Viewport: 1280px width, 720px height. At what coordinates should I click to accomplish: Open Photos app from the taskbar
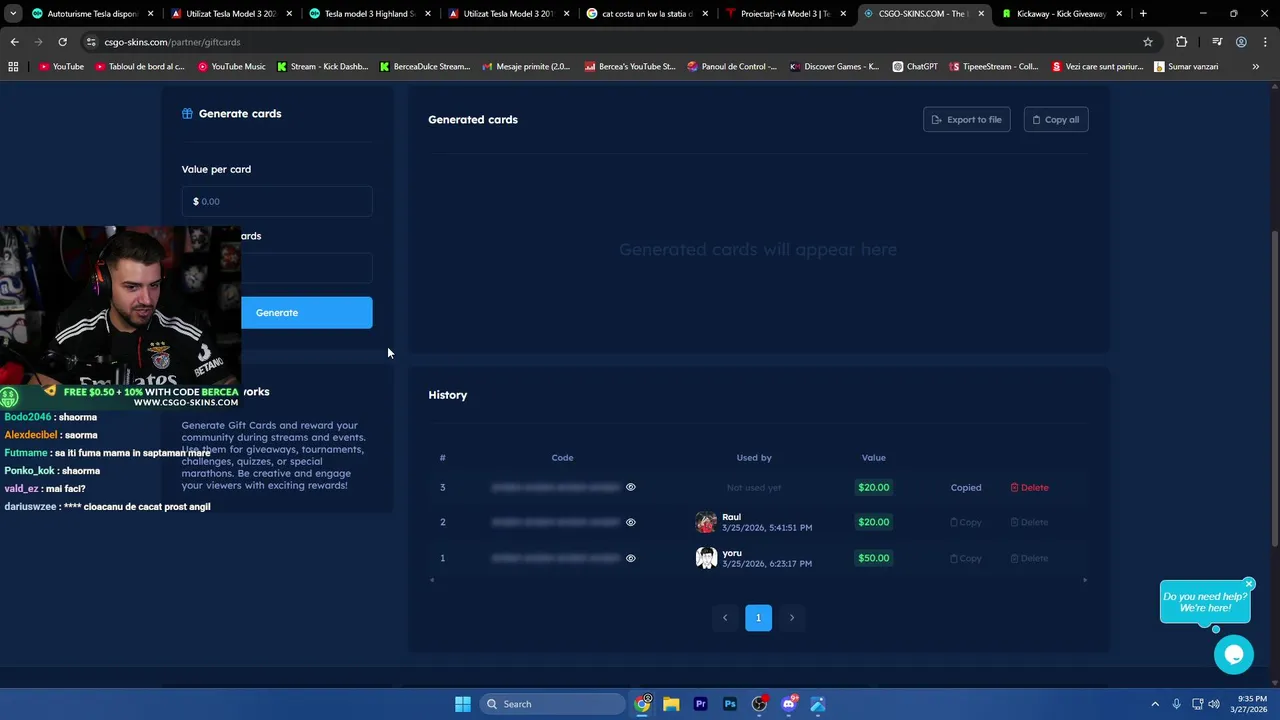point(818,704)
